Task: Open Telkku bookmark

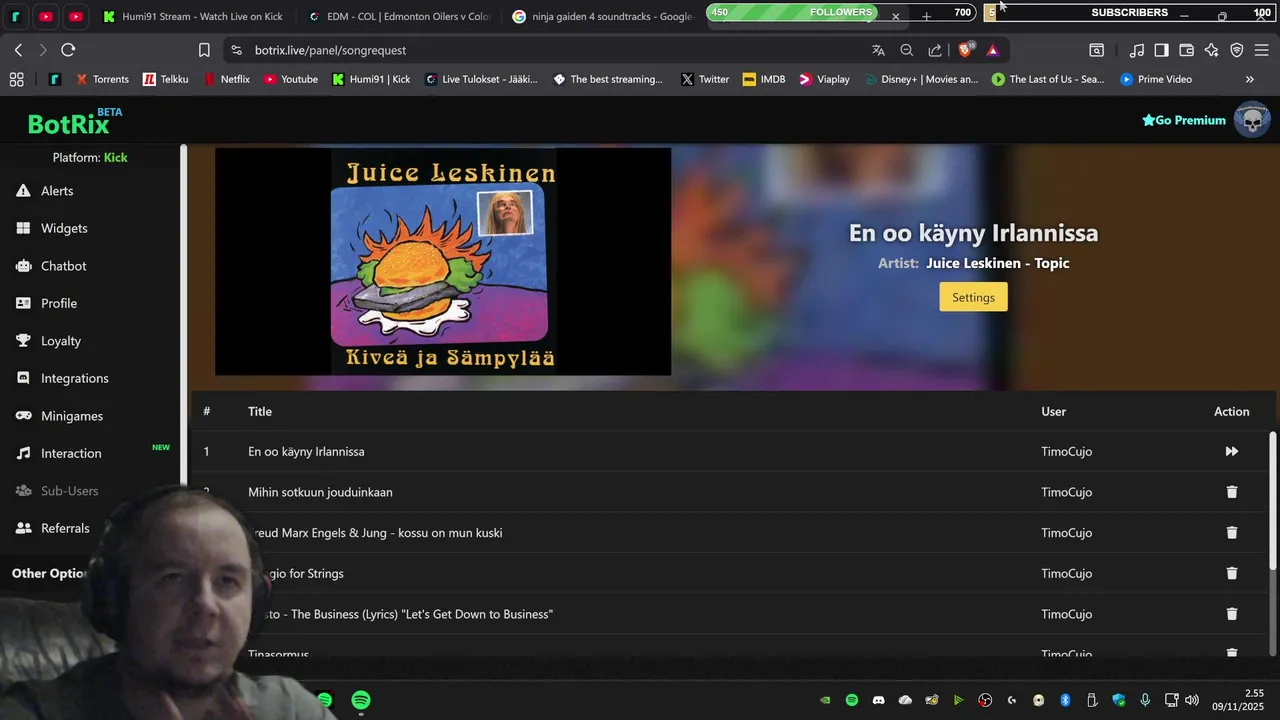Action: point(165,79)
